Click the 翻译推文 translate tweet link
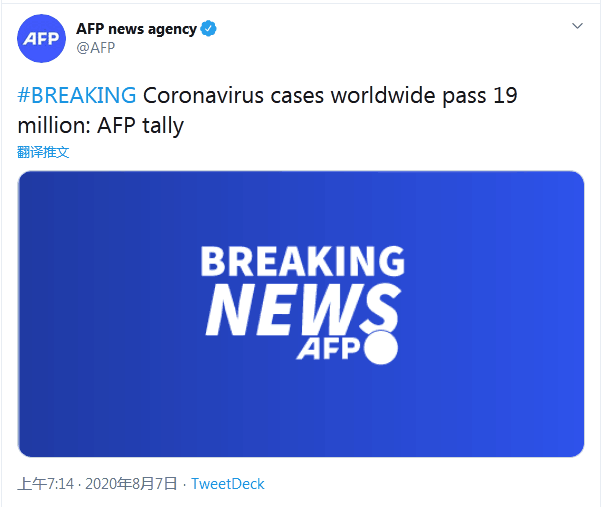Screen dimensions: 613x507 pyautogui.click(x=43, y=152)
